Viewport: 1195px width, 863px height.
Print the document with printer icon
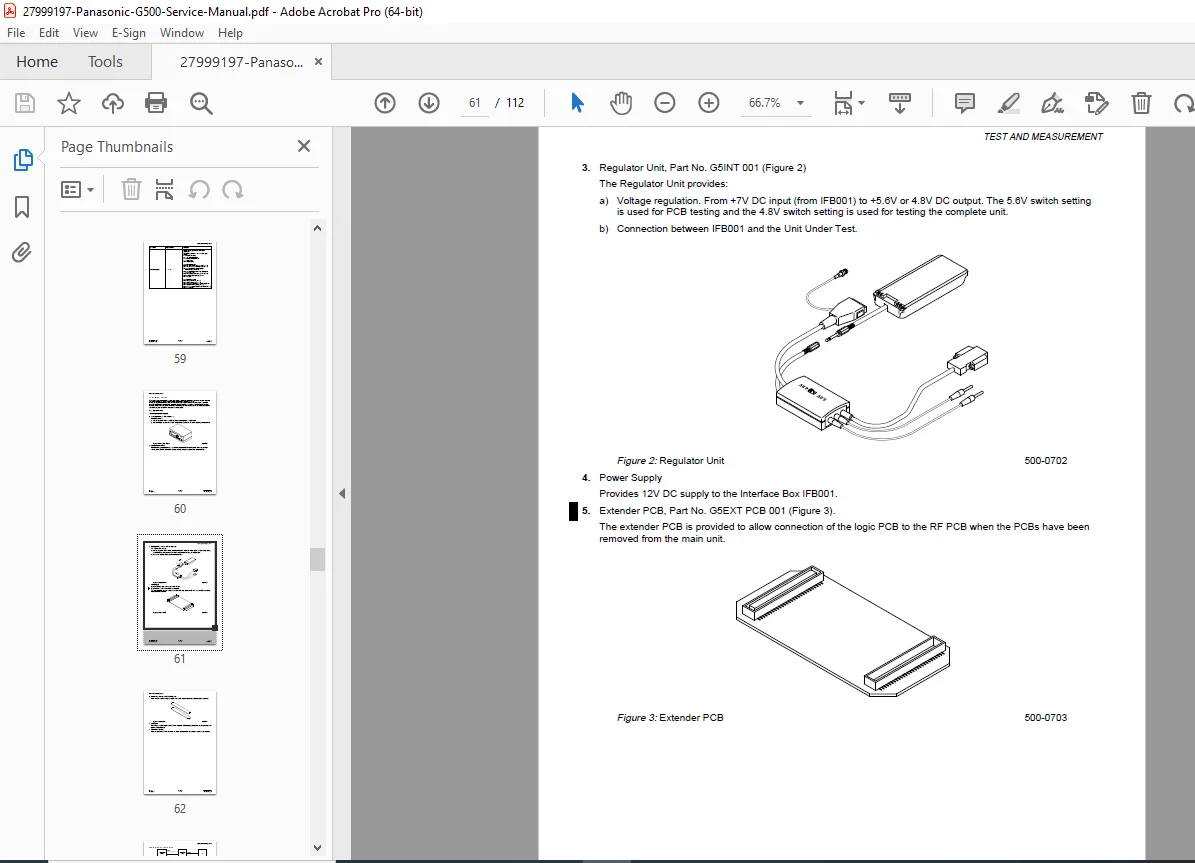156,103
